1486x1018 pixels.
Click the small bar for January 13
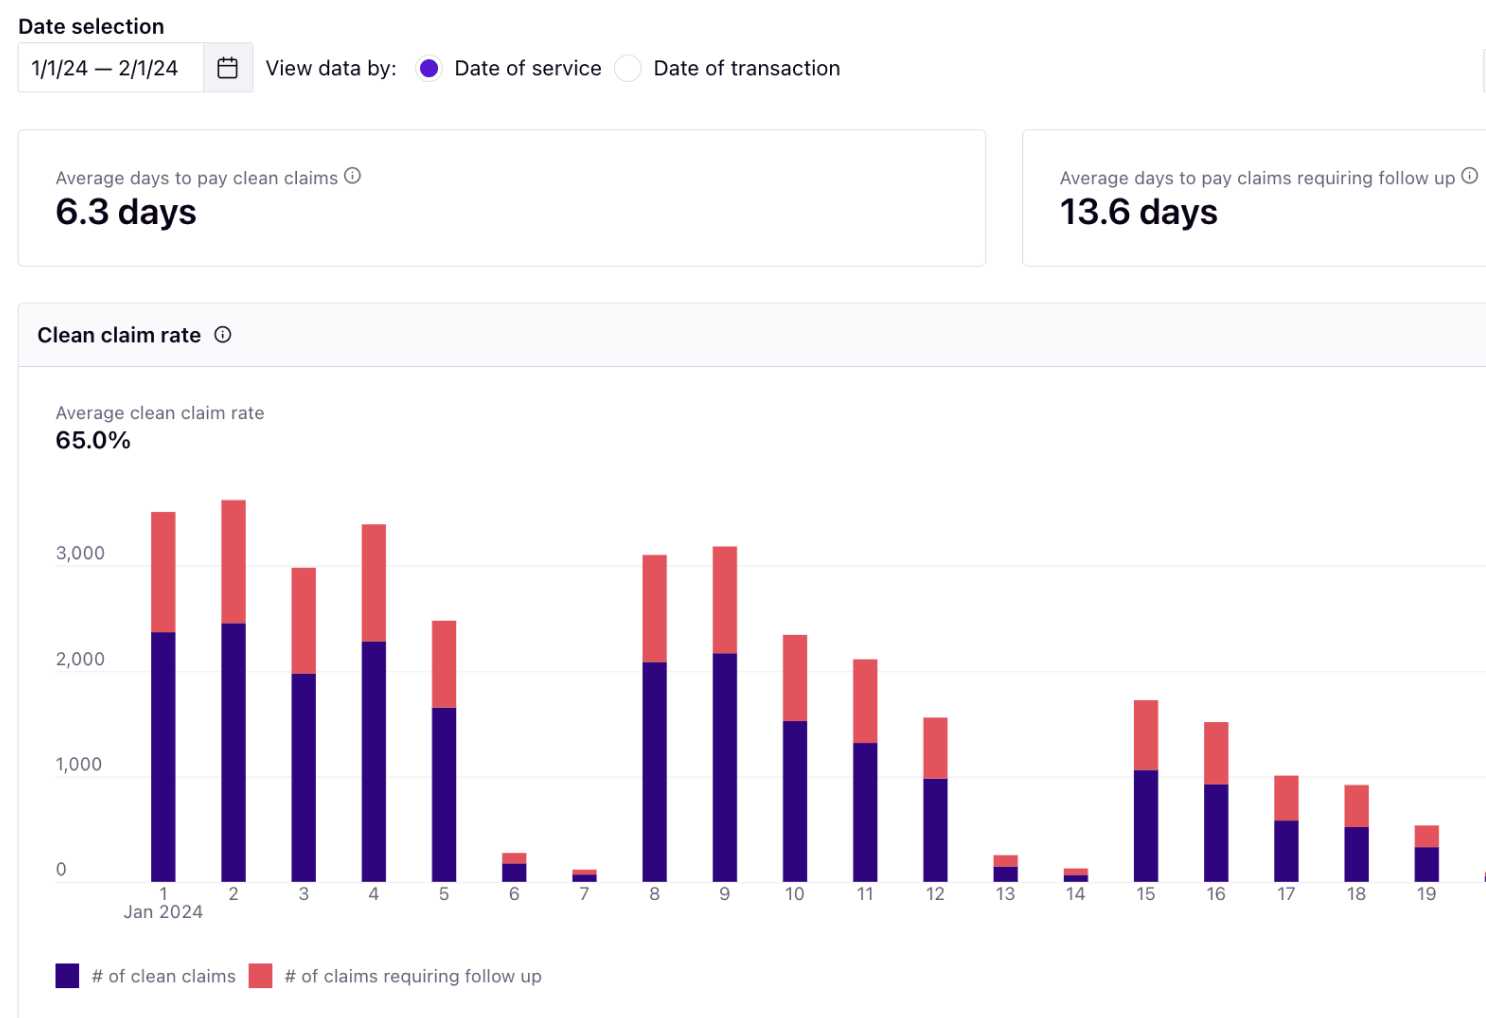coord(1005,868)
